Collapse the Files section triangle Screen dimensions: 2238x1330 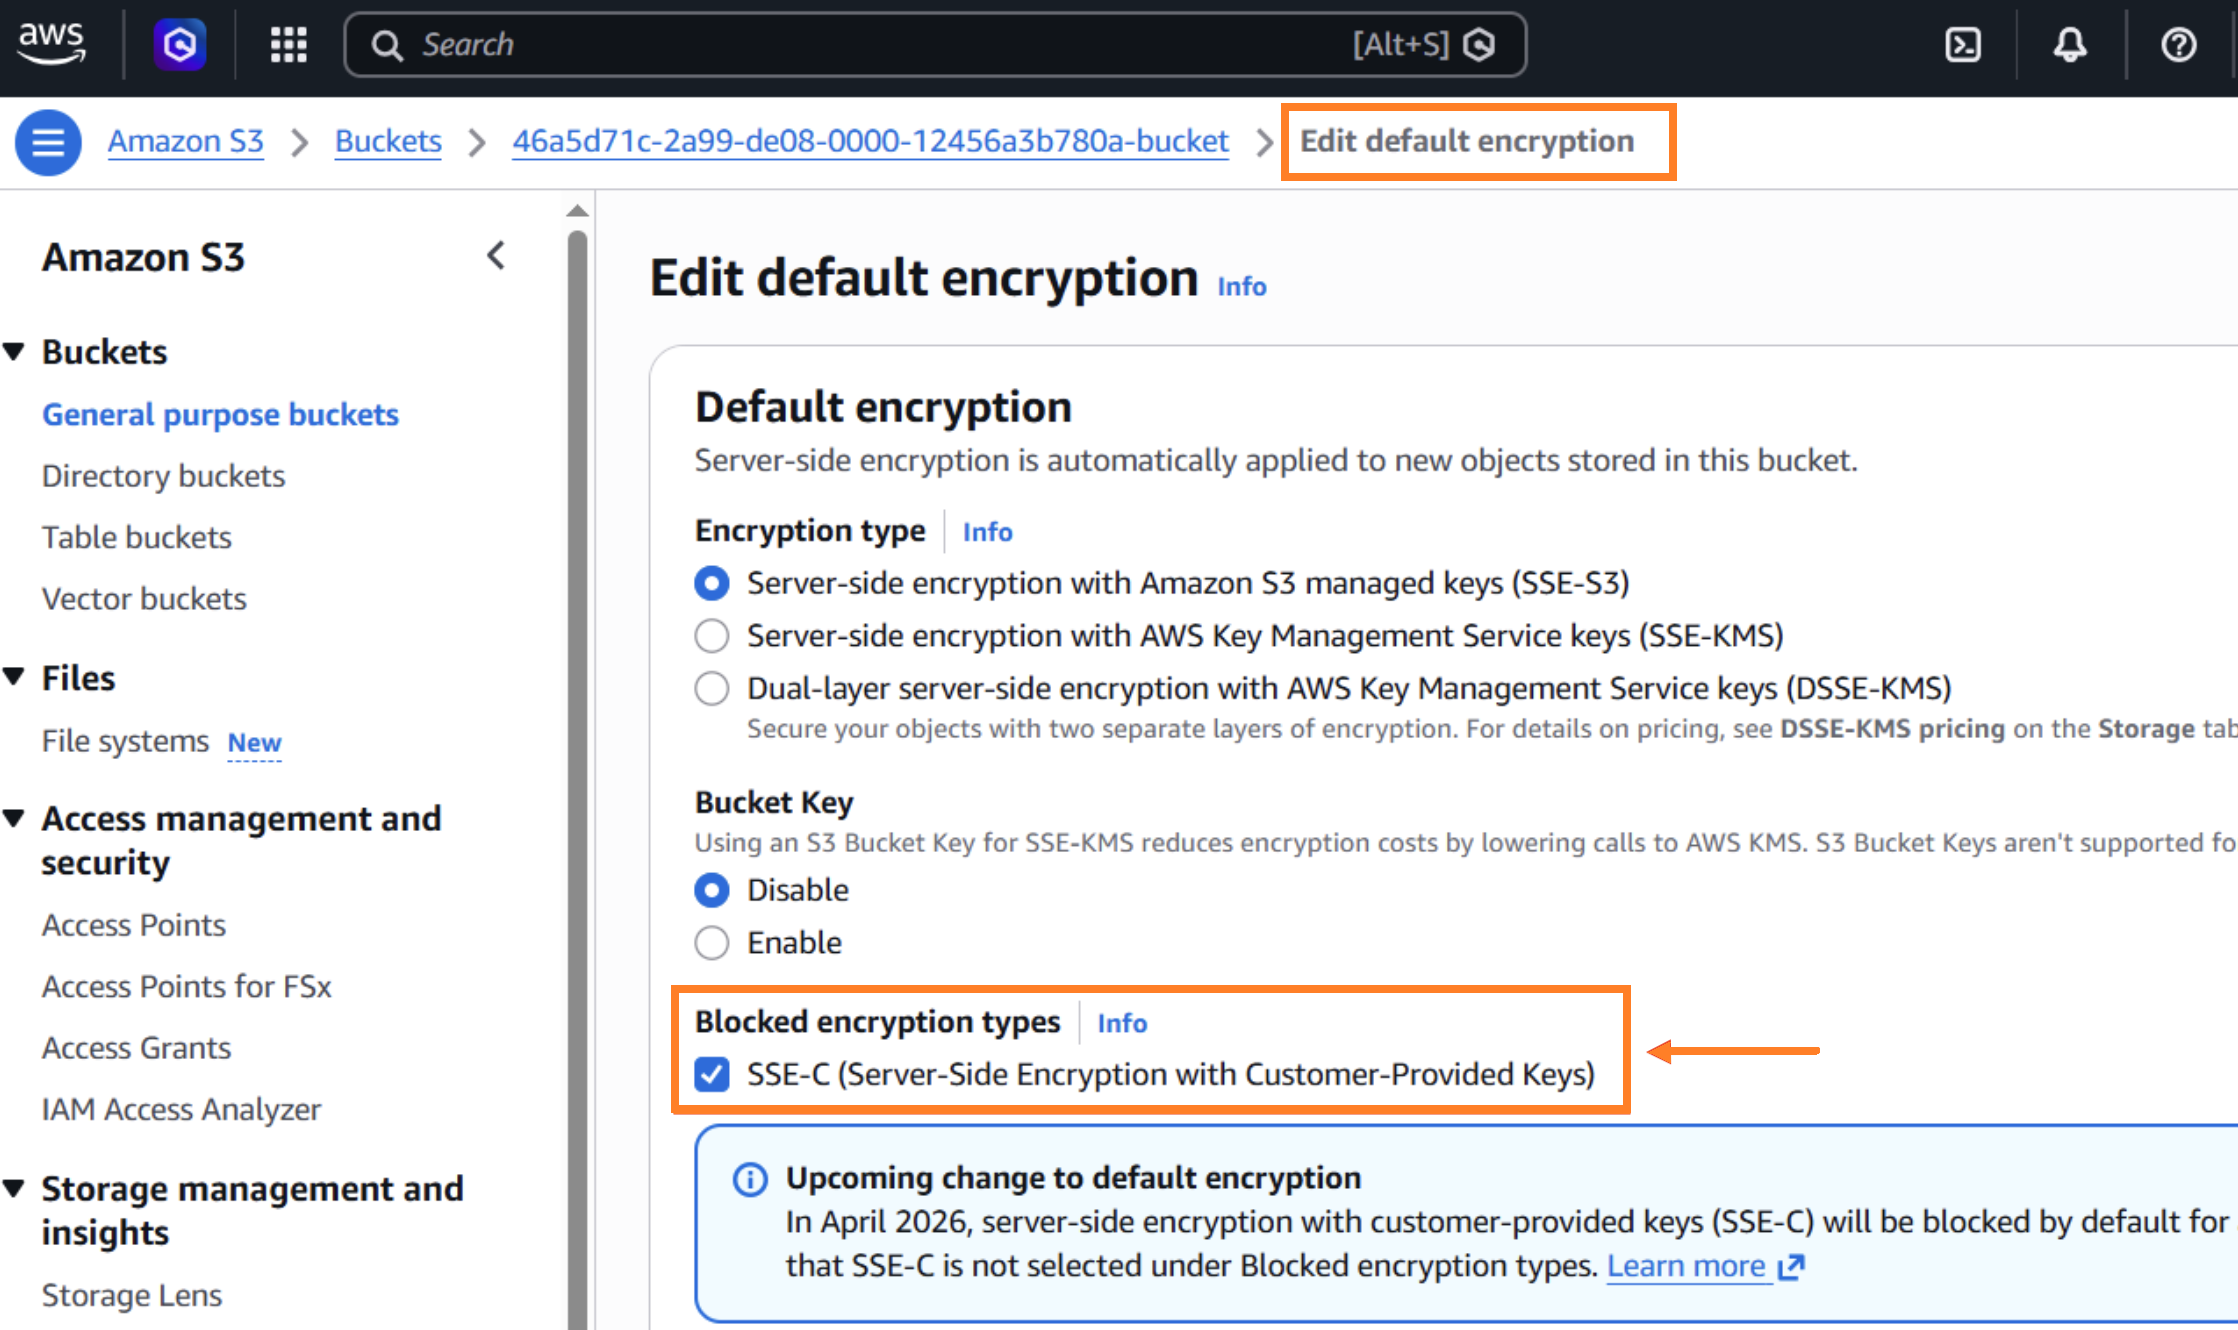point(14,677)
